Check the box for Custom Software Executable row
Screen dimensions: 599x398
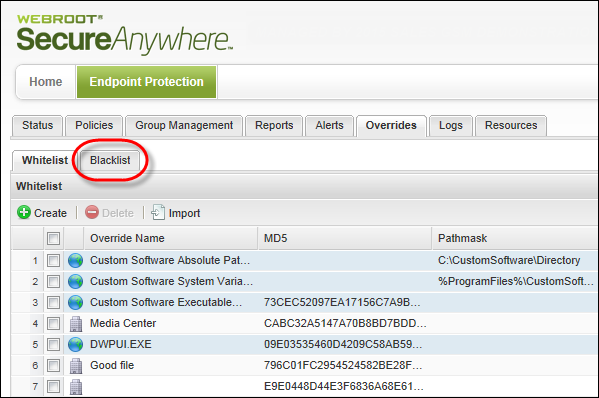53,303
